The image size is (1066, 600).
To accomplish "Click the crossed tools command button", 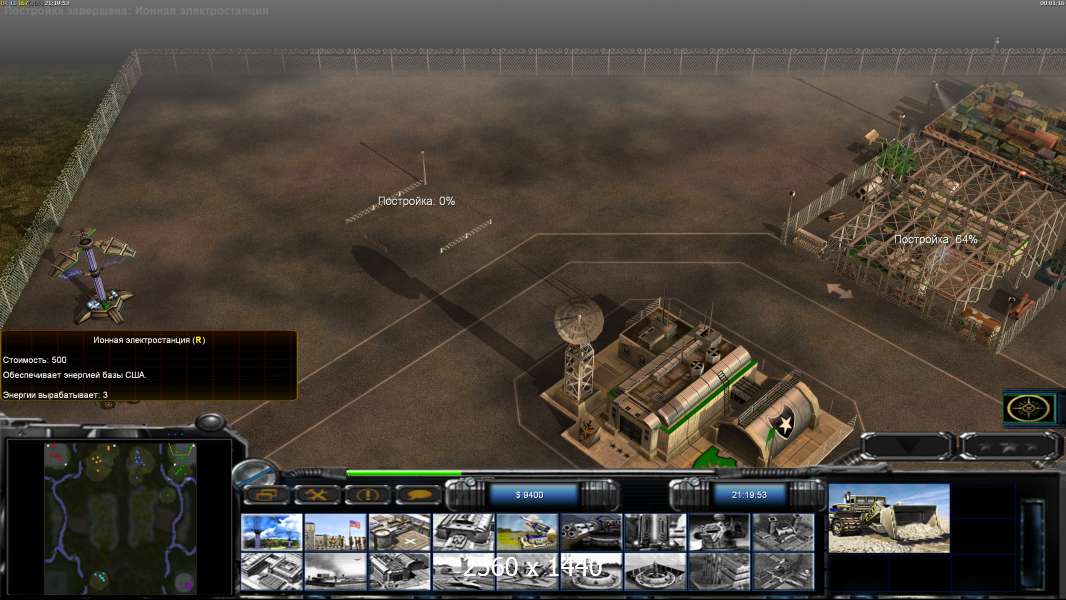I will pos(317,495).
